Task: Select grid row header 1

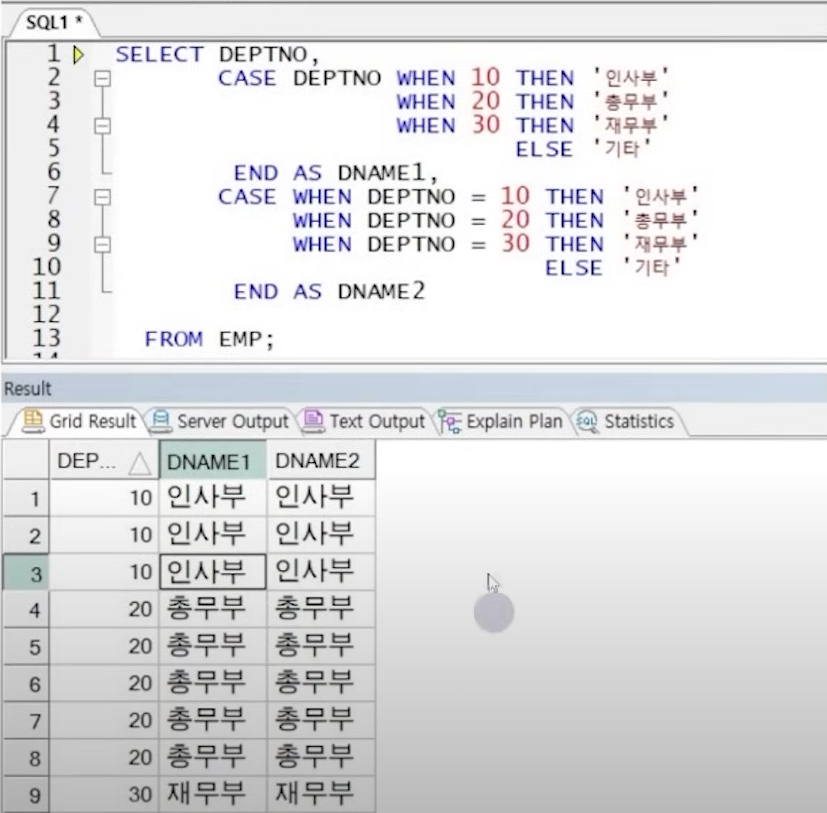Action: (26, 498)
